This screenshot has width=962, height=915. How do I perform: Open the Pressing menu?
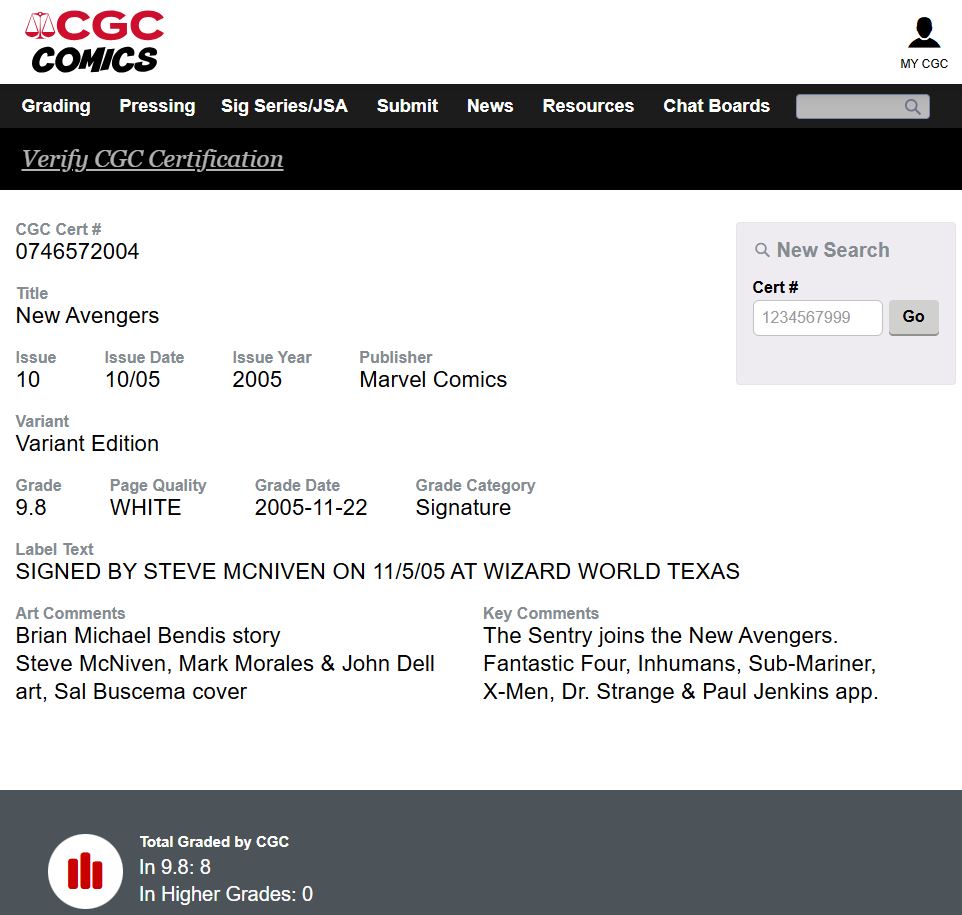(x=157, y=106)
